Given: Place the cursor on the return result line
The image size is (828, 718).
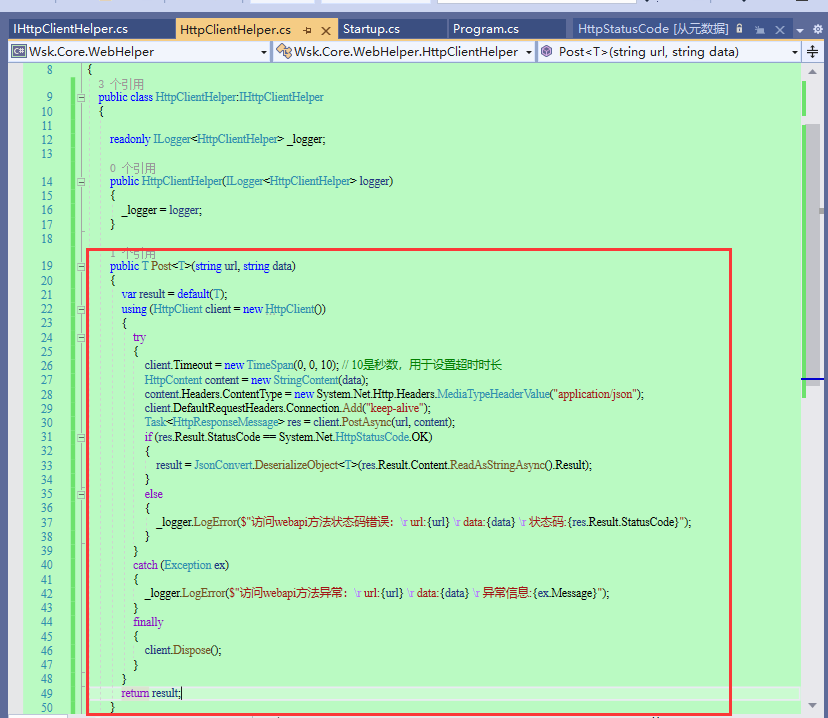Looking at the screenshot, I should point(150,692).
